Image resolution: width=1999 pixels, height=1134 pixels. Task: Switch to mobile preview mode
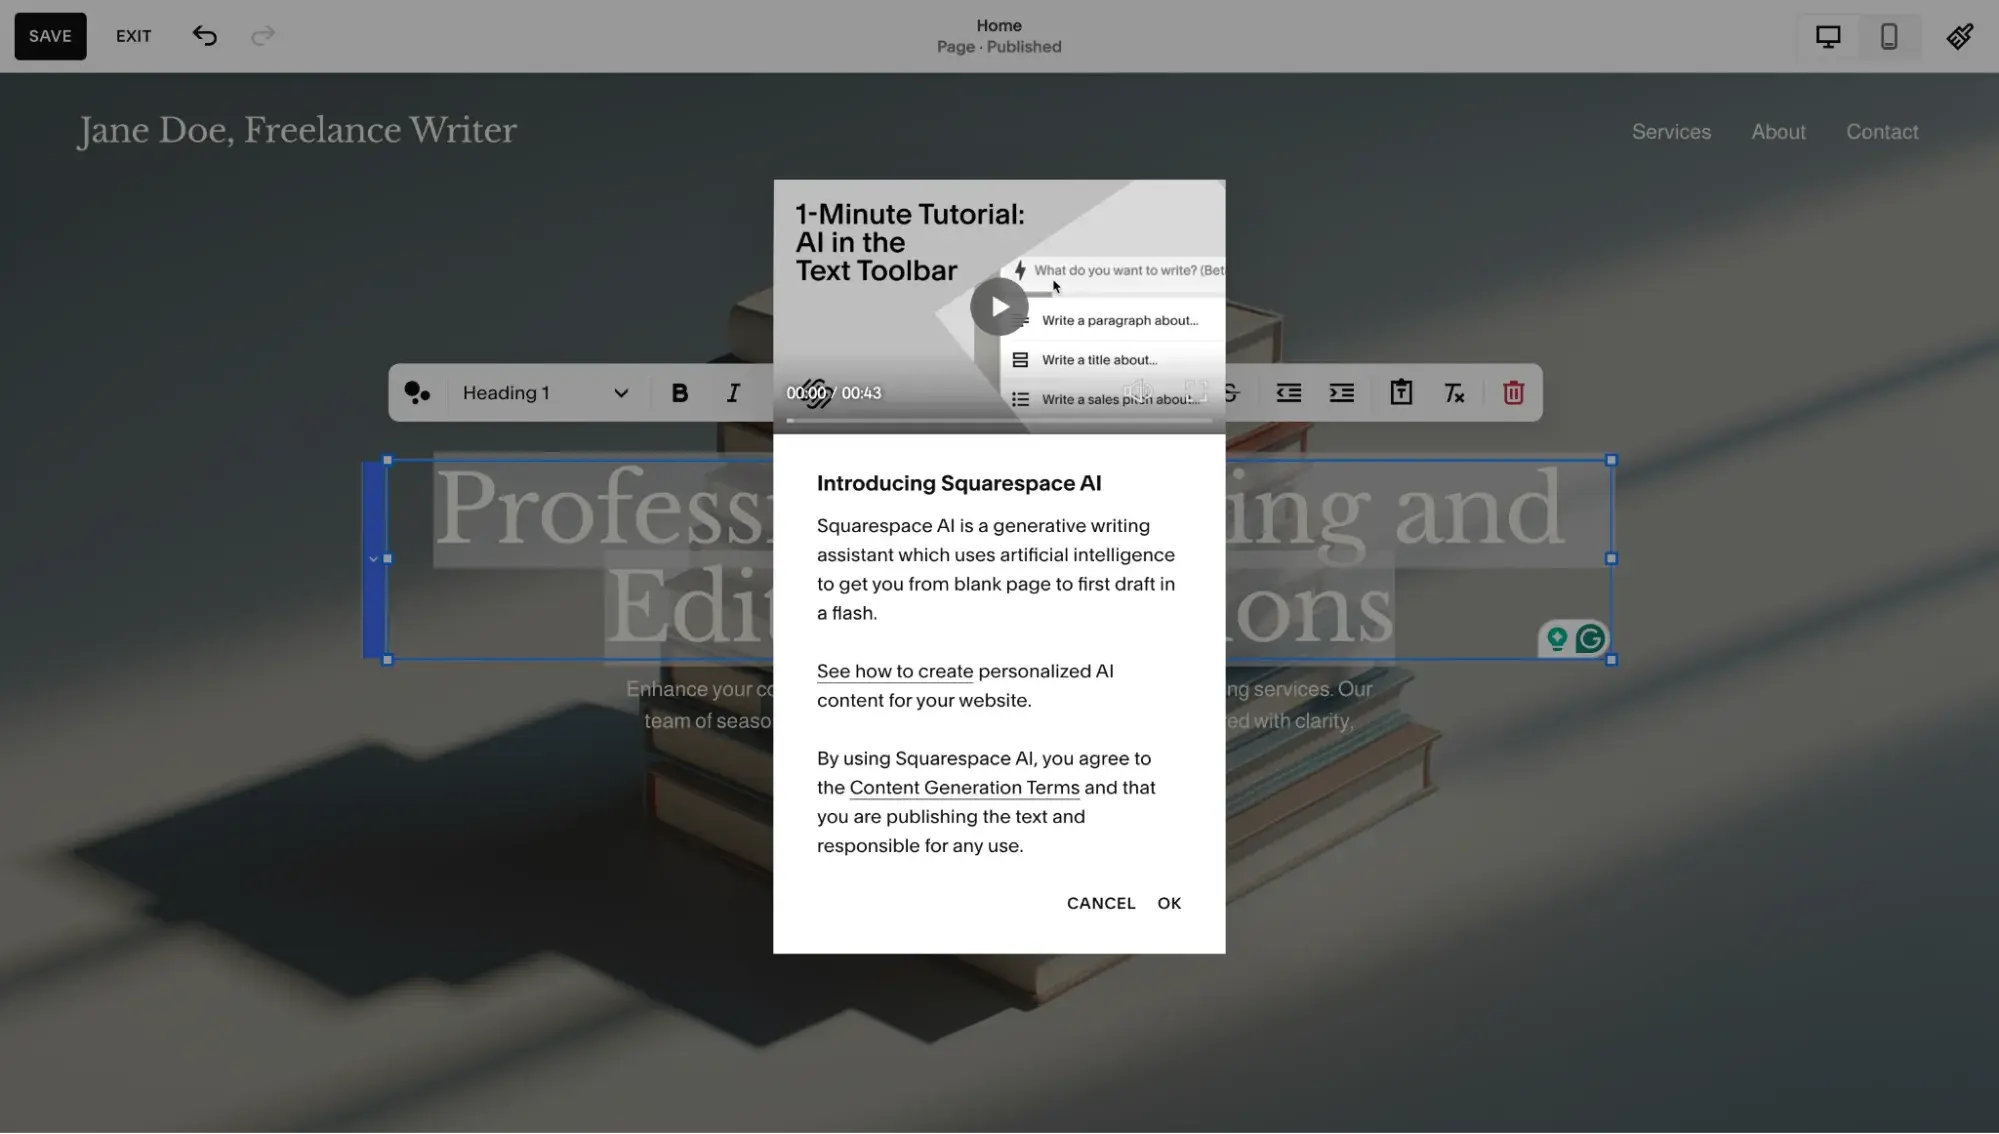coord(1889,36)
